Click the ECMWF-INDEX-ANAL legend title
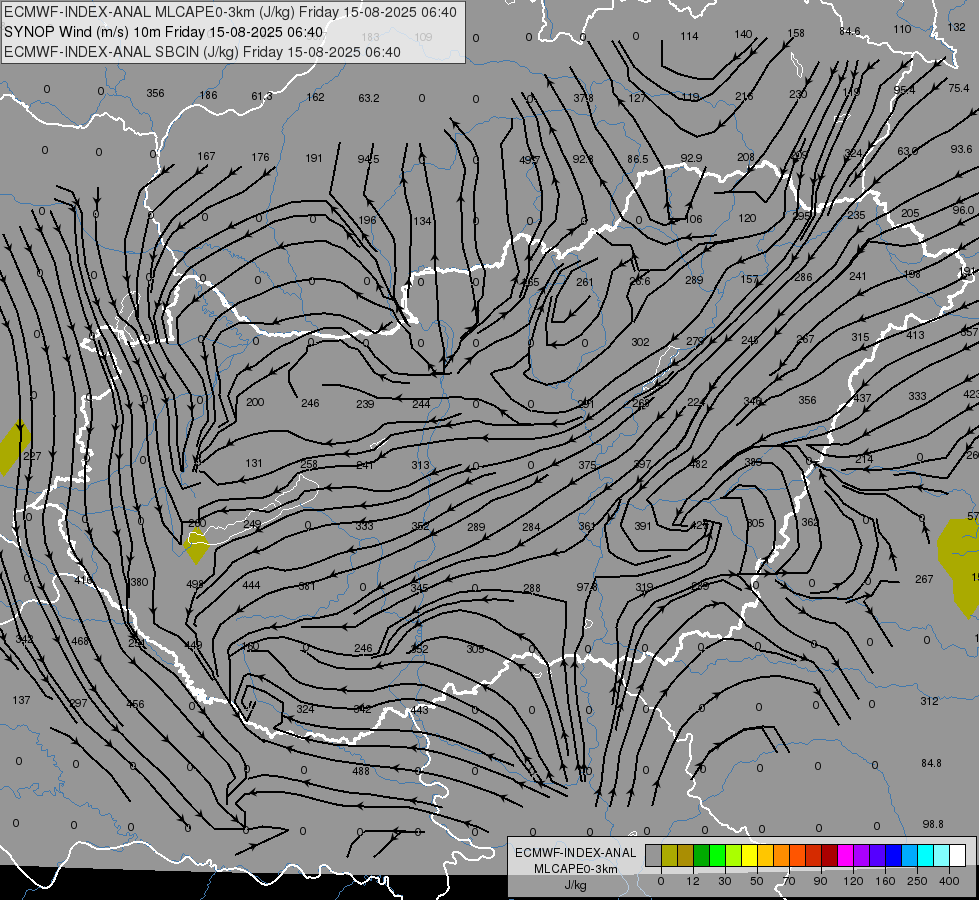This screenshot has width=979, height=900. click(575, 853)
